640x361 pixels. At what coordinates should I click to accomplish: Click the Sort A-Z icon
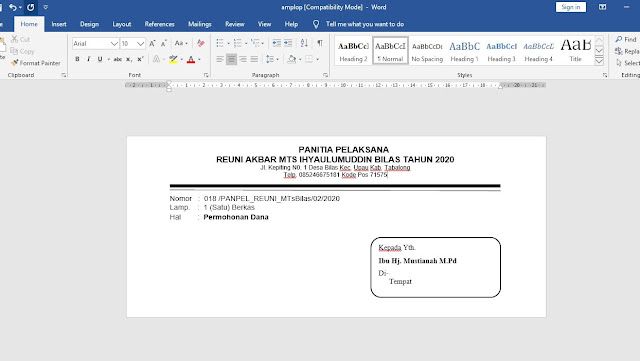pyautogui.click(x=304, y=43)
